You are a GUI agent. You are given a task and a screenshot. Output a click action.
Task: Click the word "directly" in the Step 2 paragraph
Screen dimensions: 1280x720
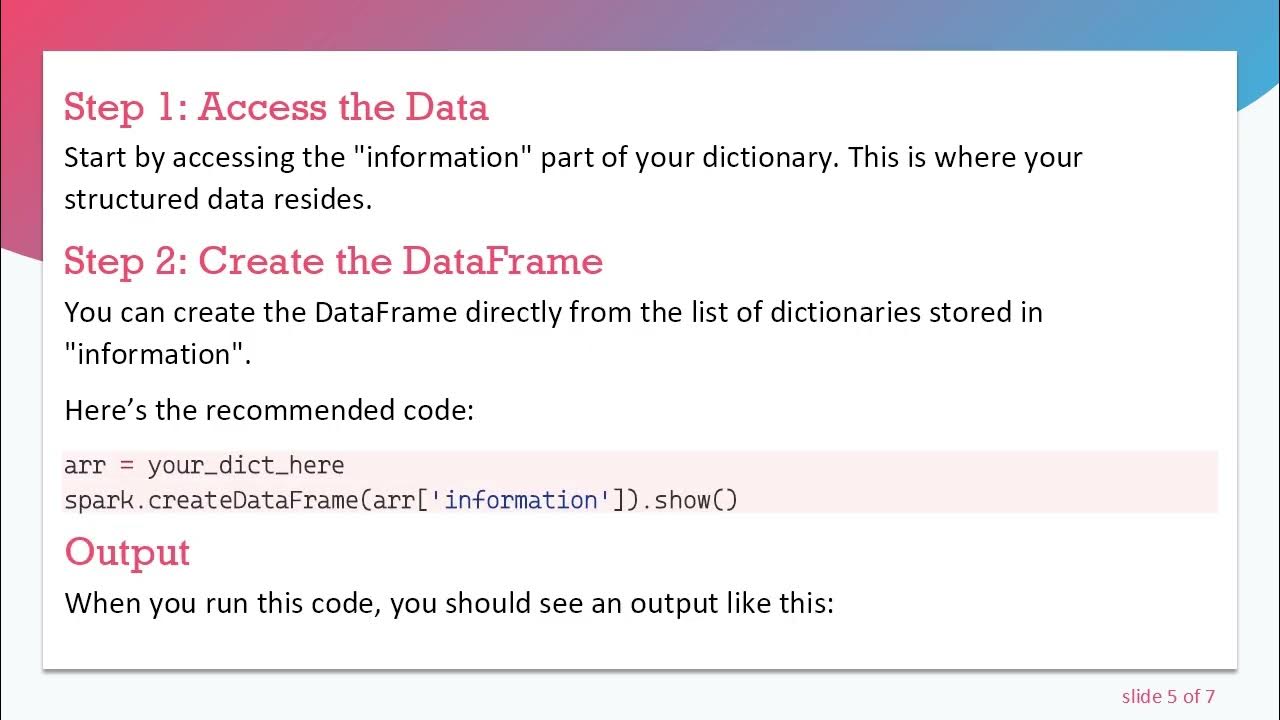(x=514, y=312)
